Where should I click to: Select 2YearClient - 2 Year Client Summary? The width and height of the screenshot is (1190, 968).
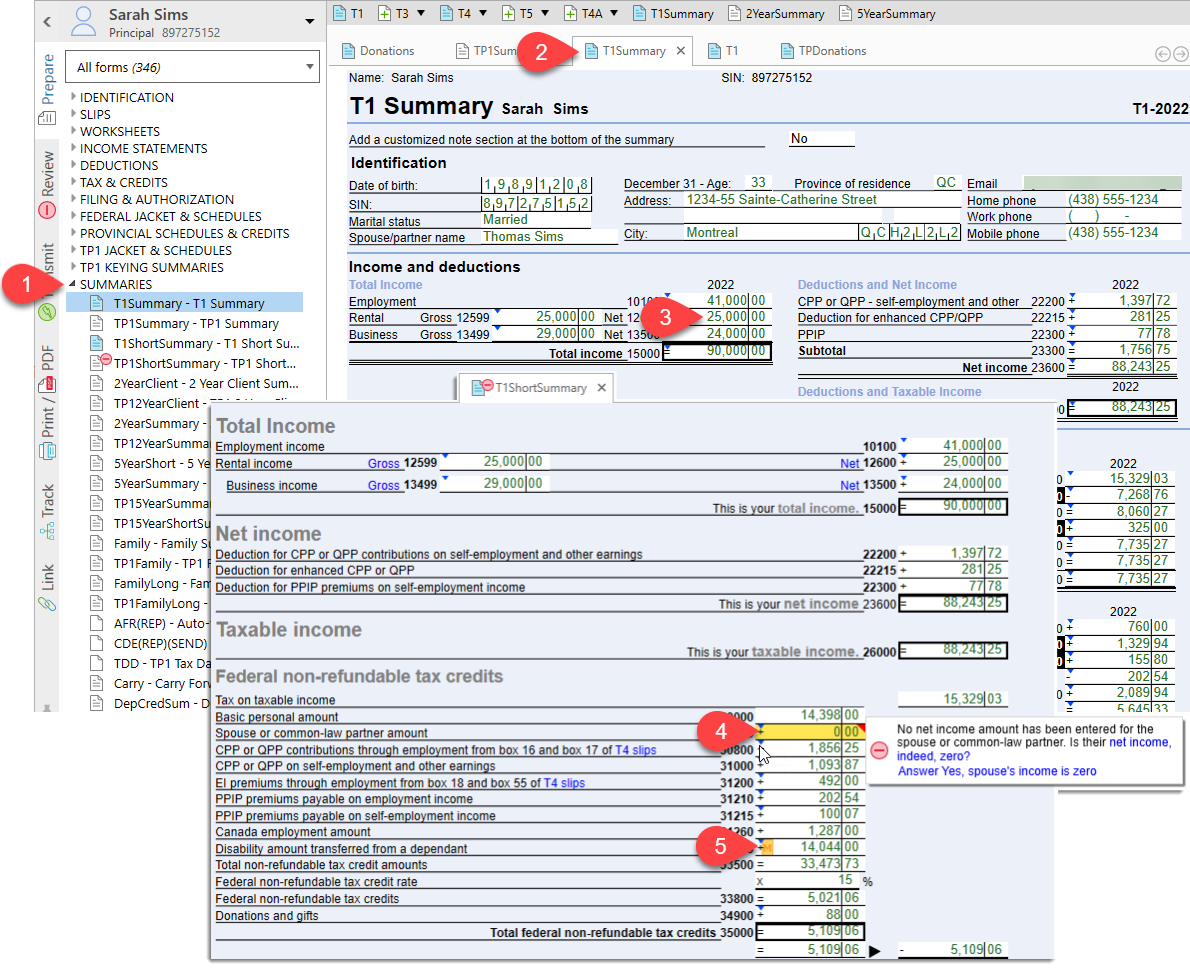[196, 383]
